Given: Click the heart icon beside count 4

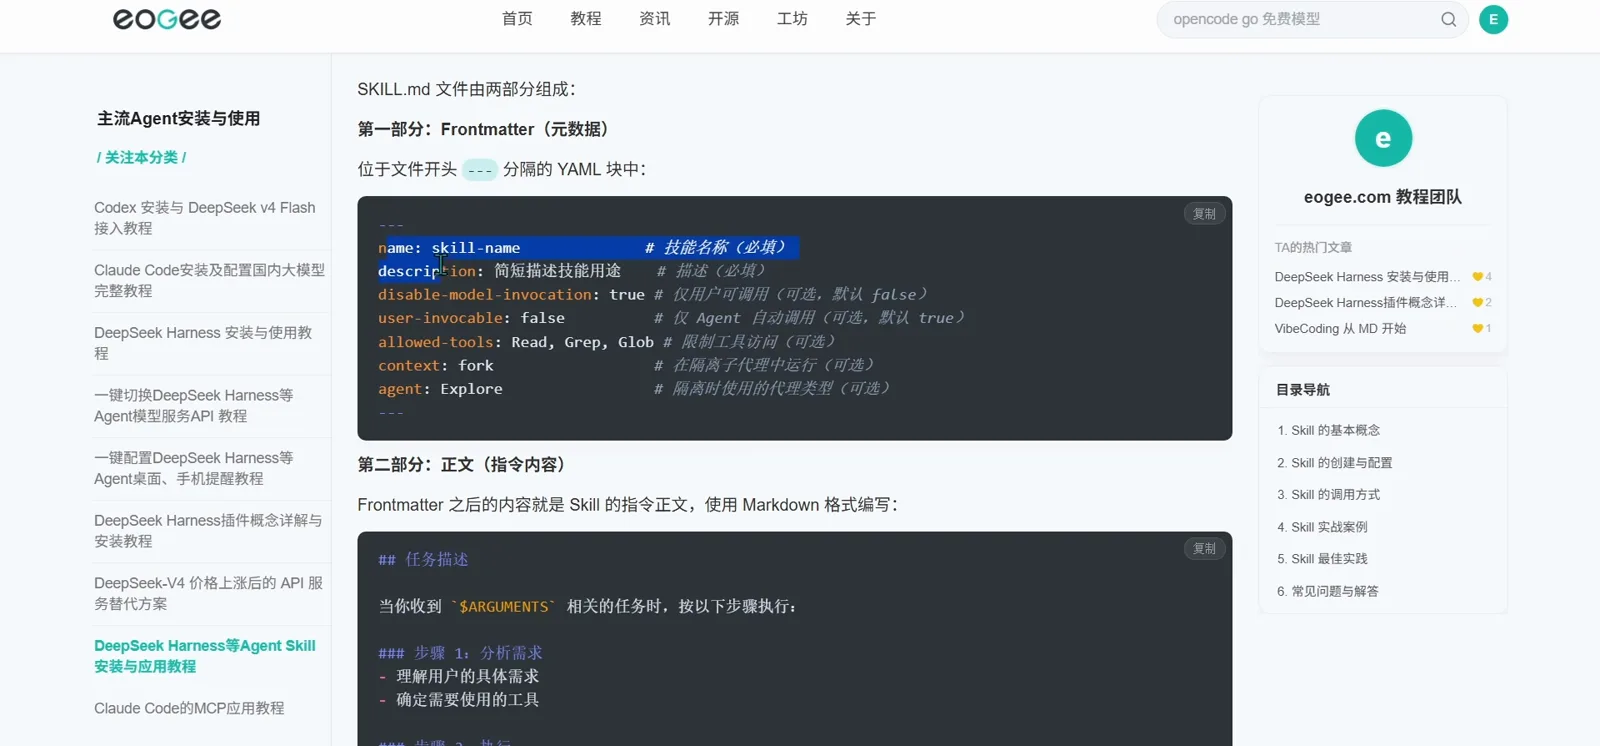Looking at the screenshot, I should point(1477,277).
